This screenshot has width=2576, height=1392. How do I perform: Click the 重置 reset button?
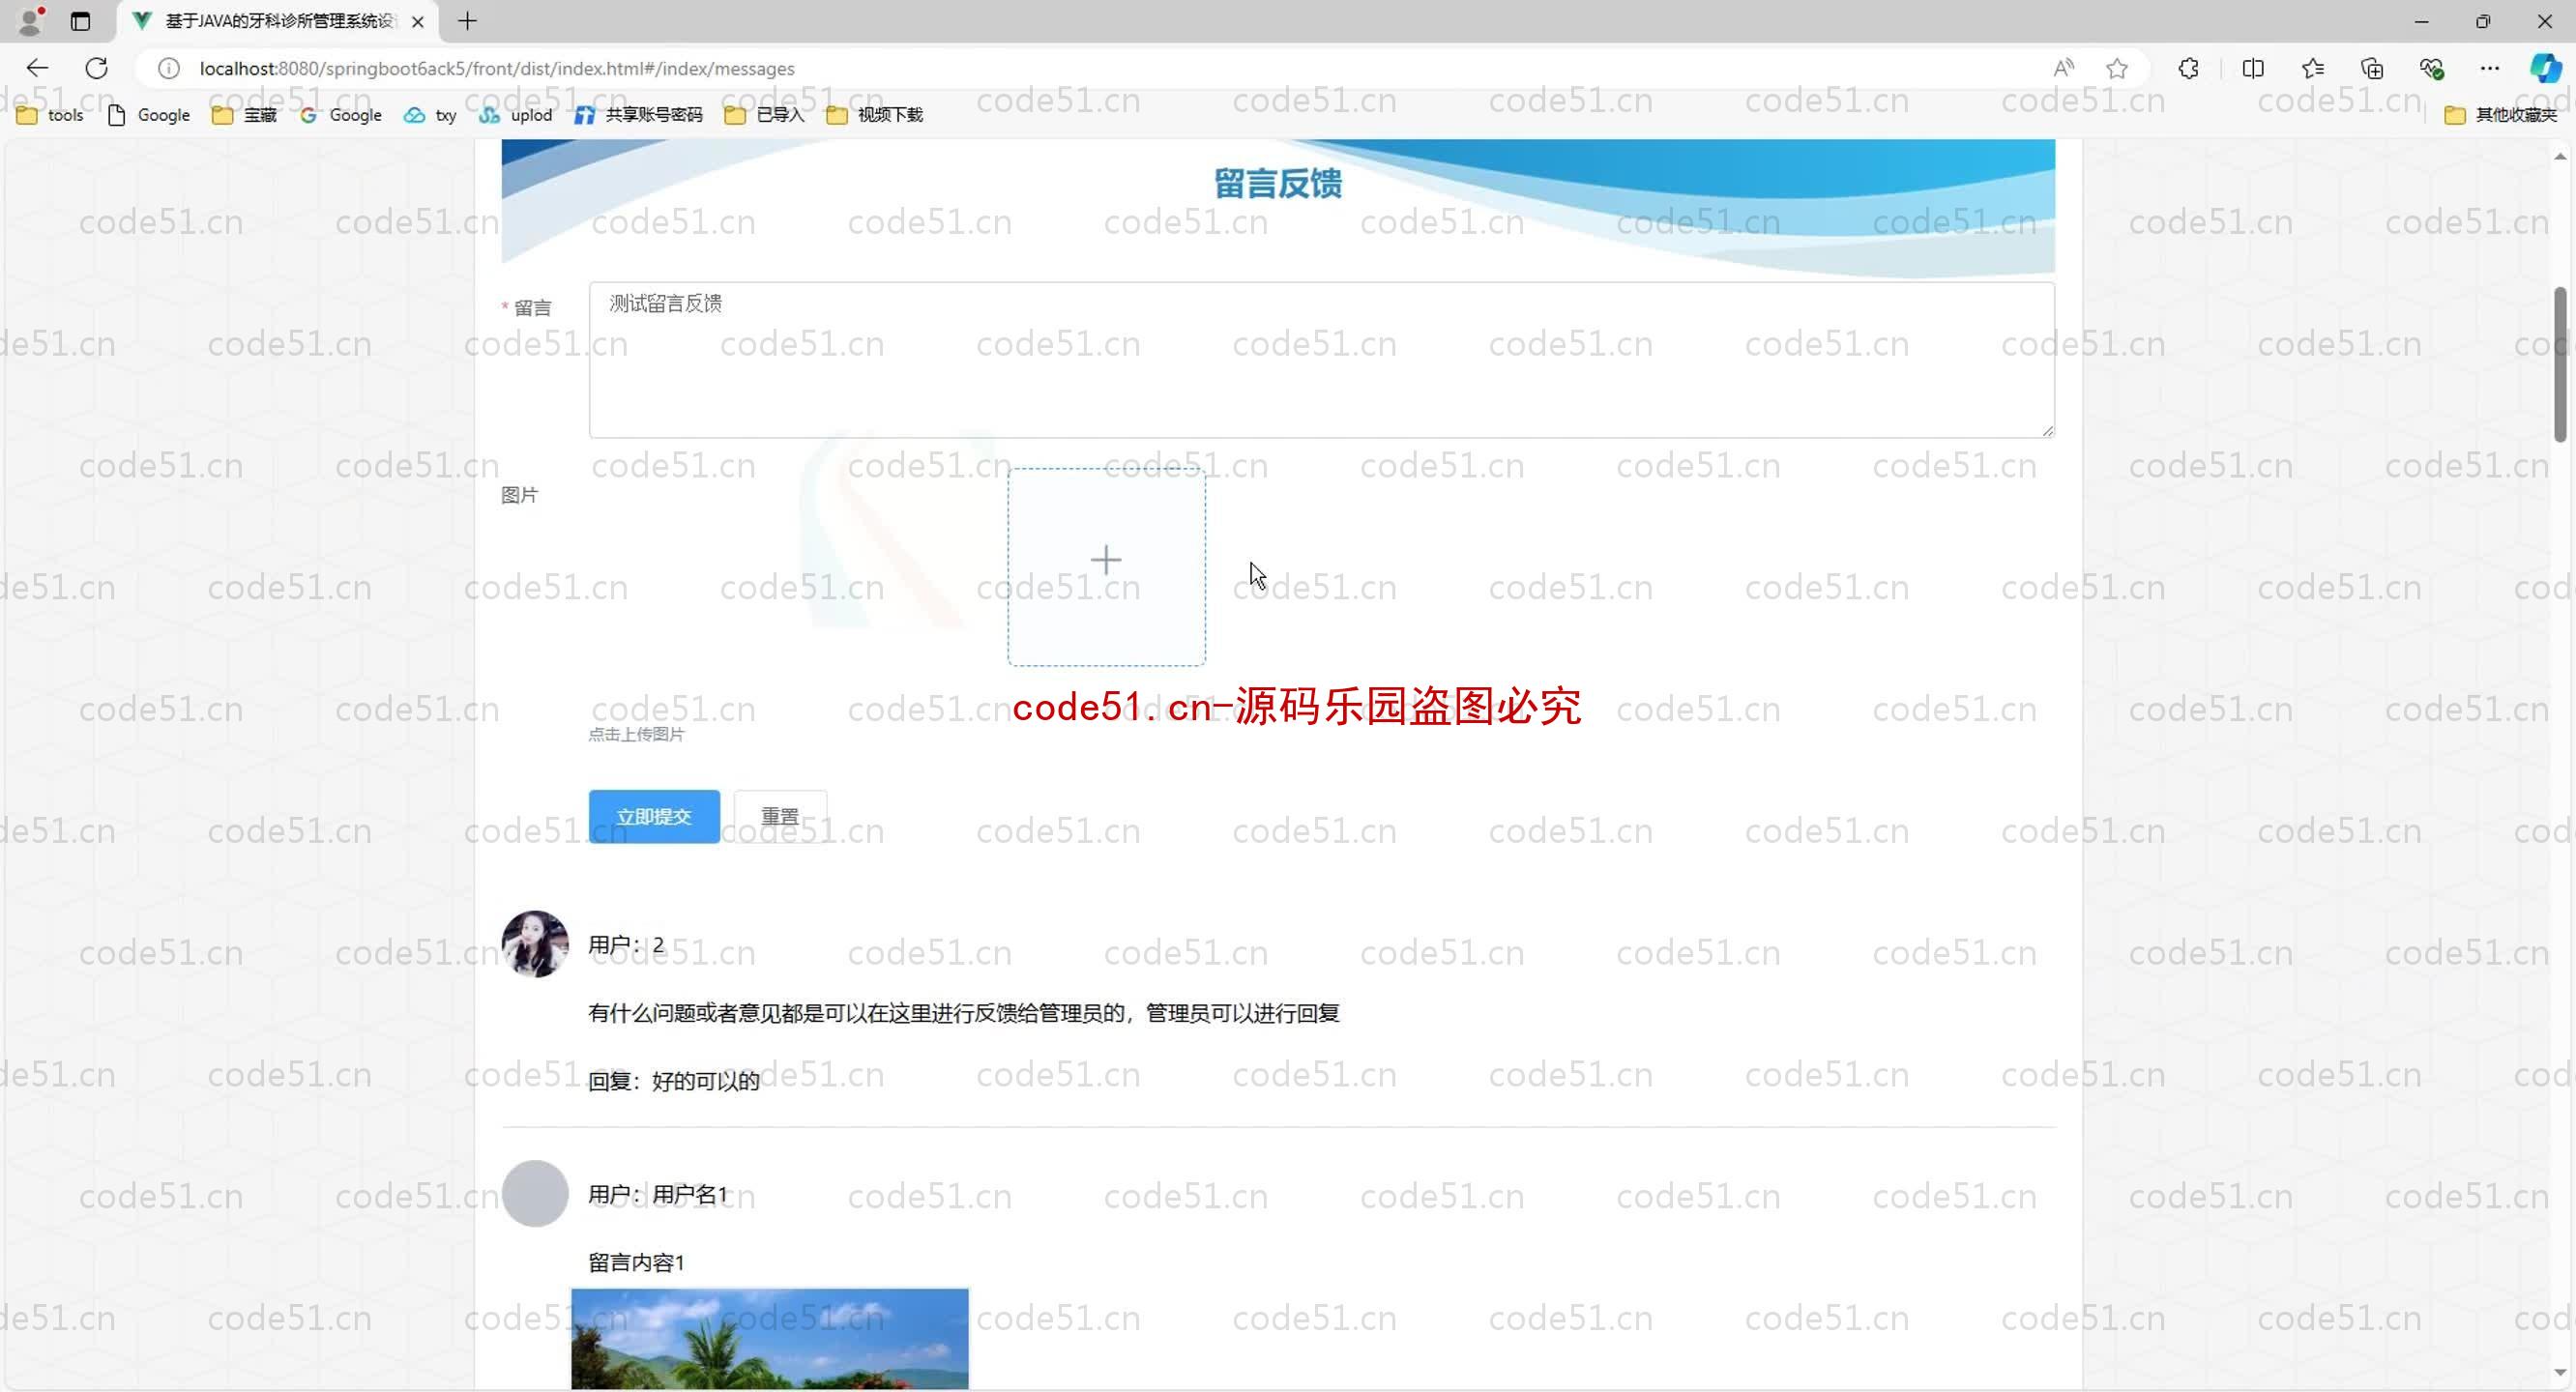pos(781,814)
